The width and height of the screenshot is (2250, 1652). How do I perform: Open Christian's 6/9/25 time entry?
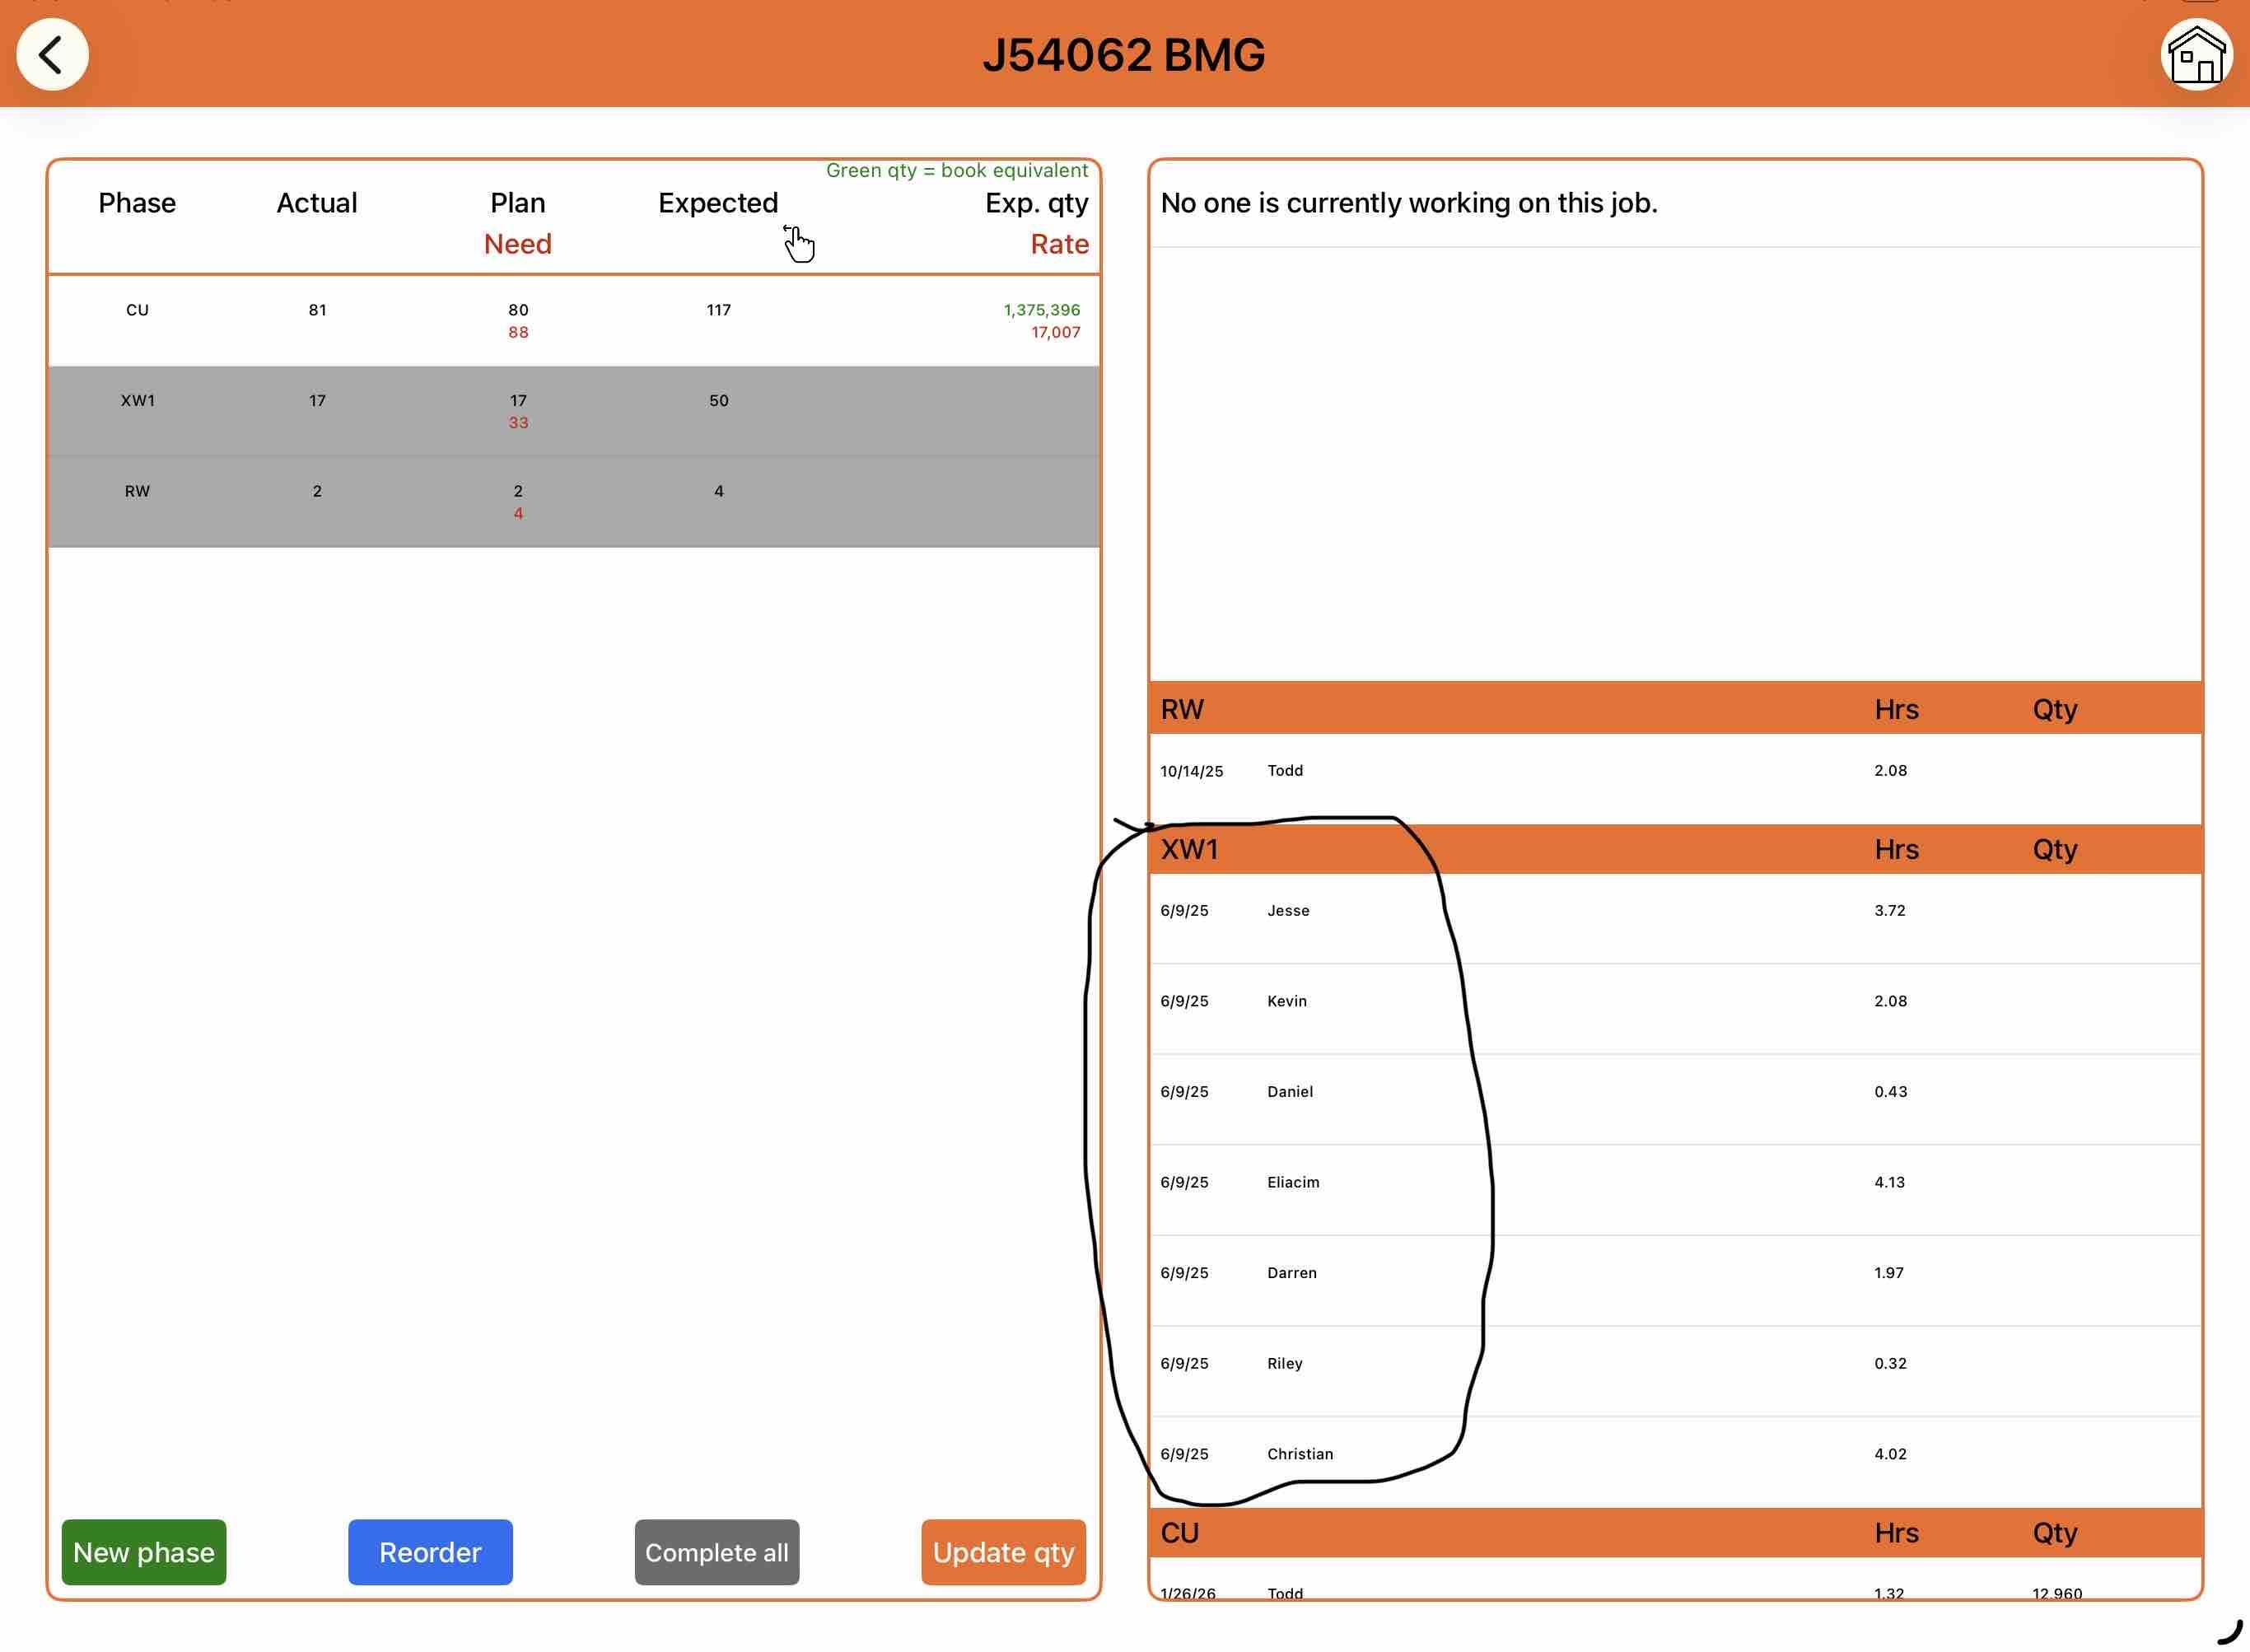coord(1674,1454)
